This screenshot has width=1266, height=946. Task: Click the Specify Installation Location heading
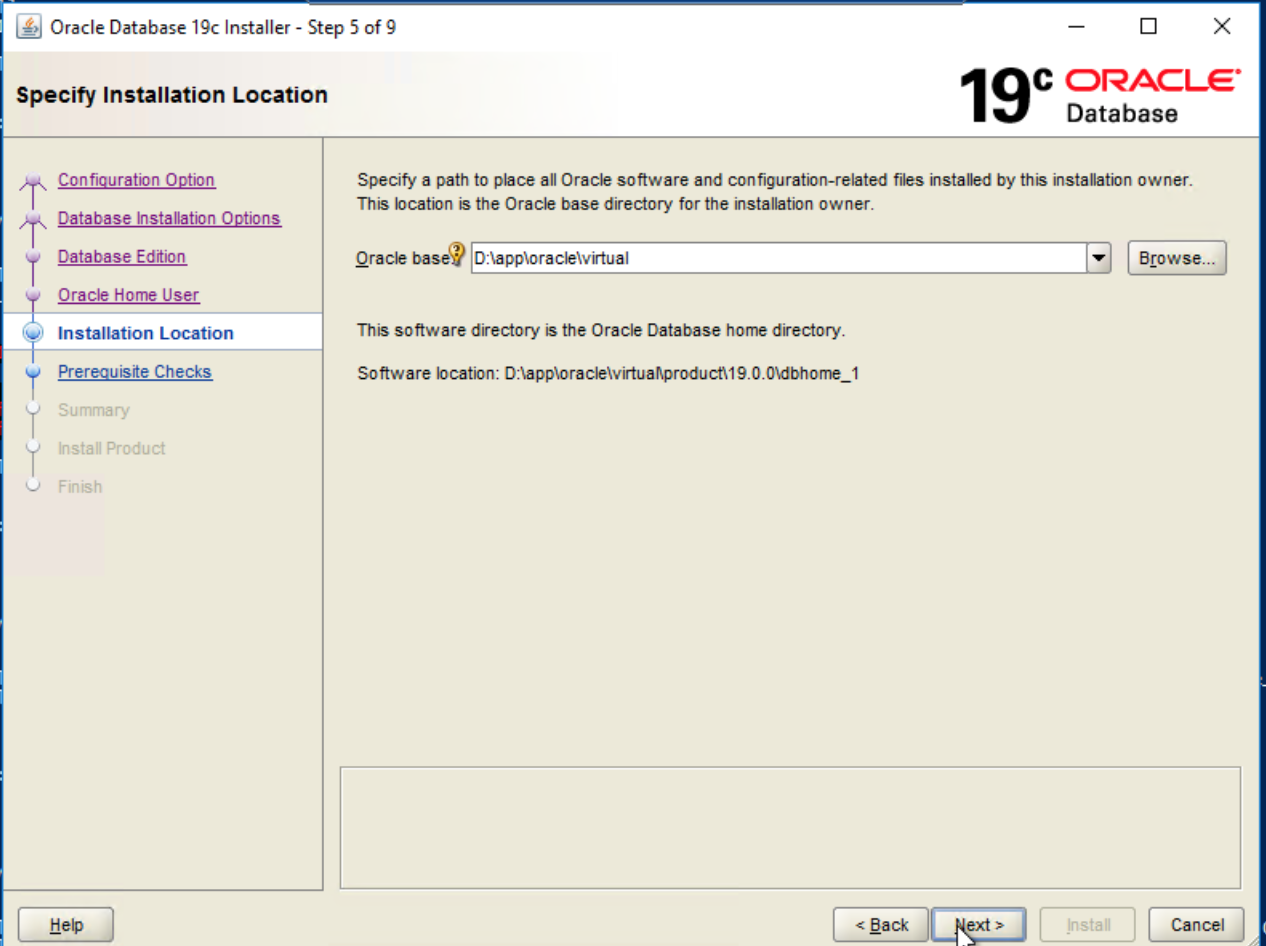[x=172, y=95]
